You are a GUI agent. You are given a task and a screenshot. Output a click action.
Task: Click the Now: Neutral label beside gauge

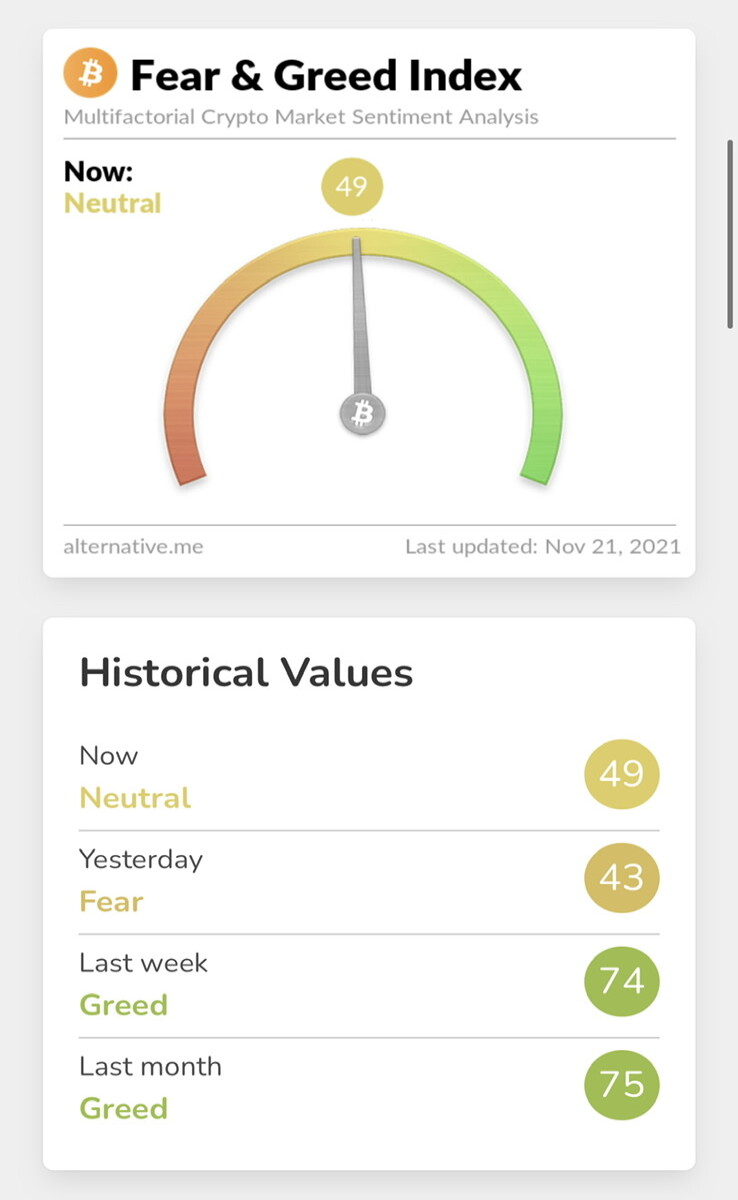click(112, 187)
